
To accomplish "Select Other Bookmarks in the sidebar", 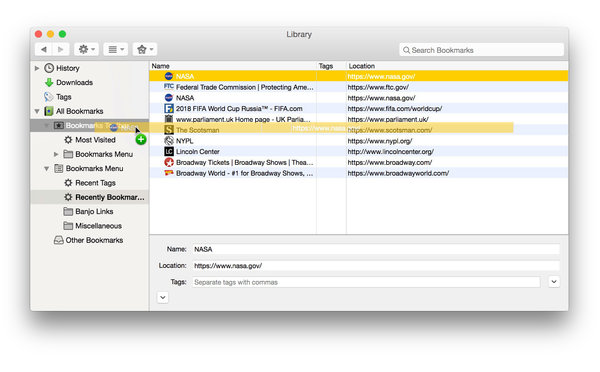I will [94, 240].
